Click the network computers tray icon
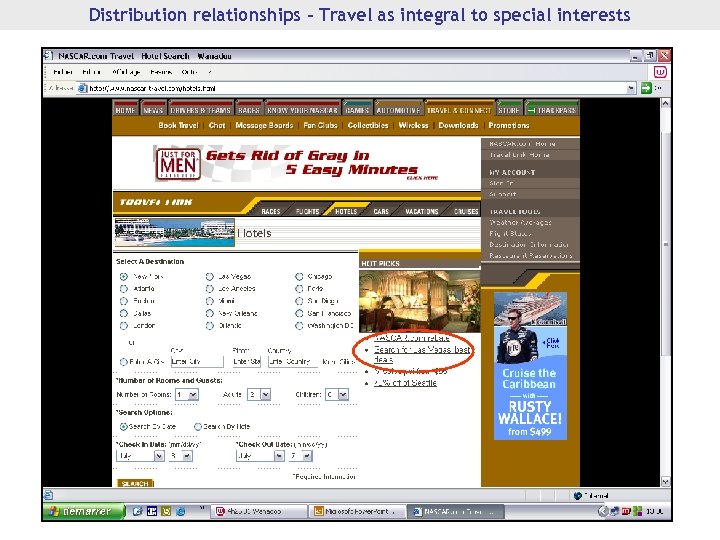The image size is (720, 540). (x=615, y=511)
